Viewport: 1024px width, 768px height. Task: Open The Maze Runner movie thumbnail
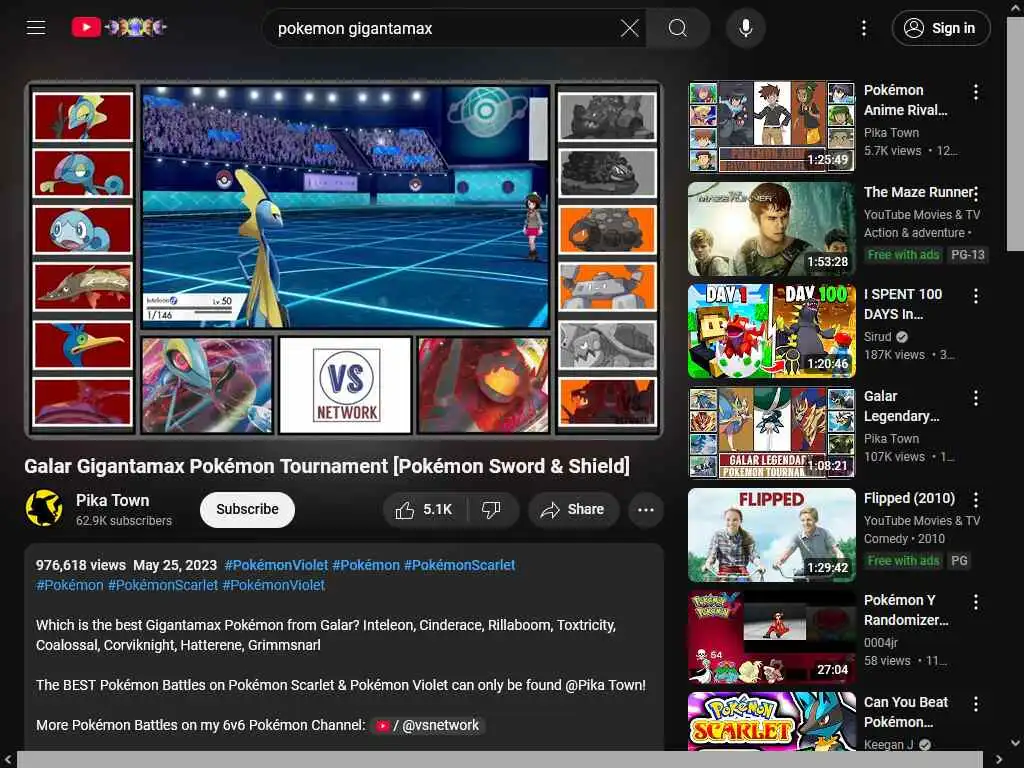(772, 229)
